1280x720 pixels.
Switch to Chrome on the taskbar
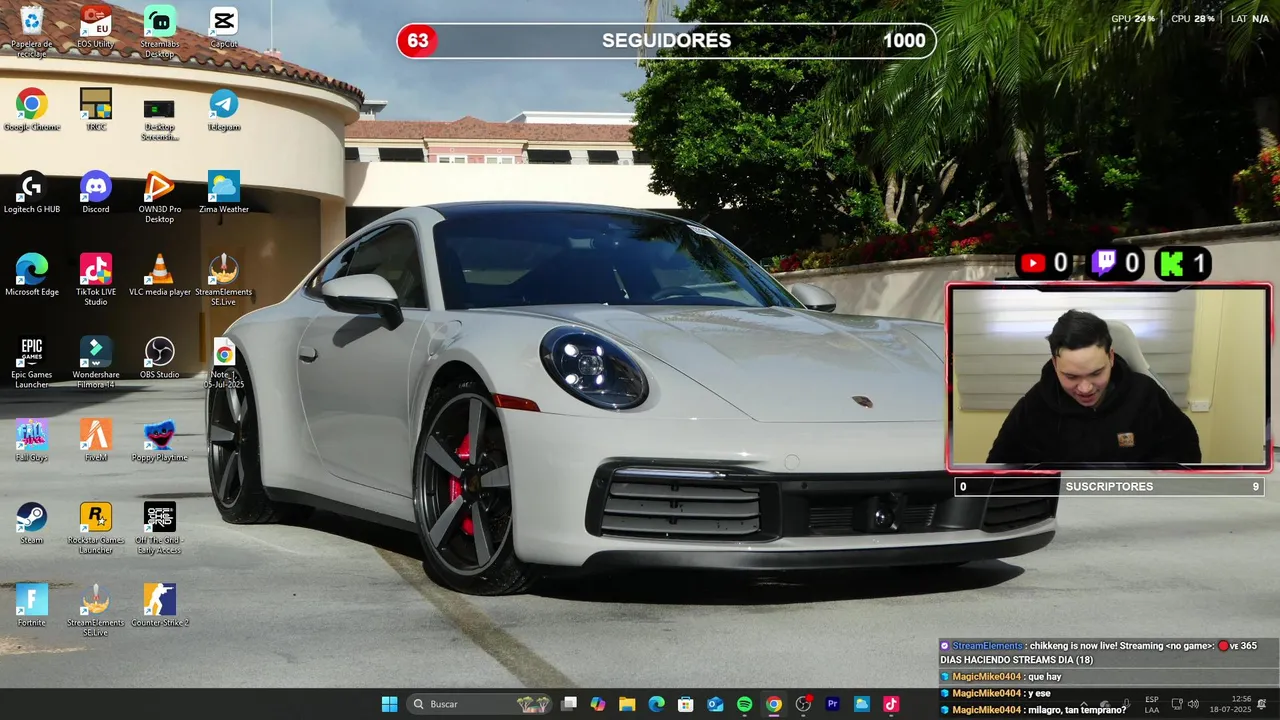click(x=774, y=704)
